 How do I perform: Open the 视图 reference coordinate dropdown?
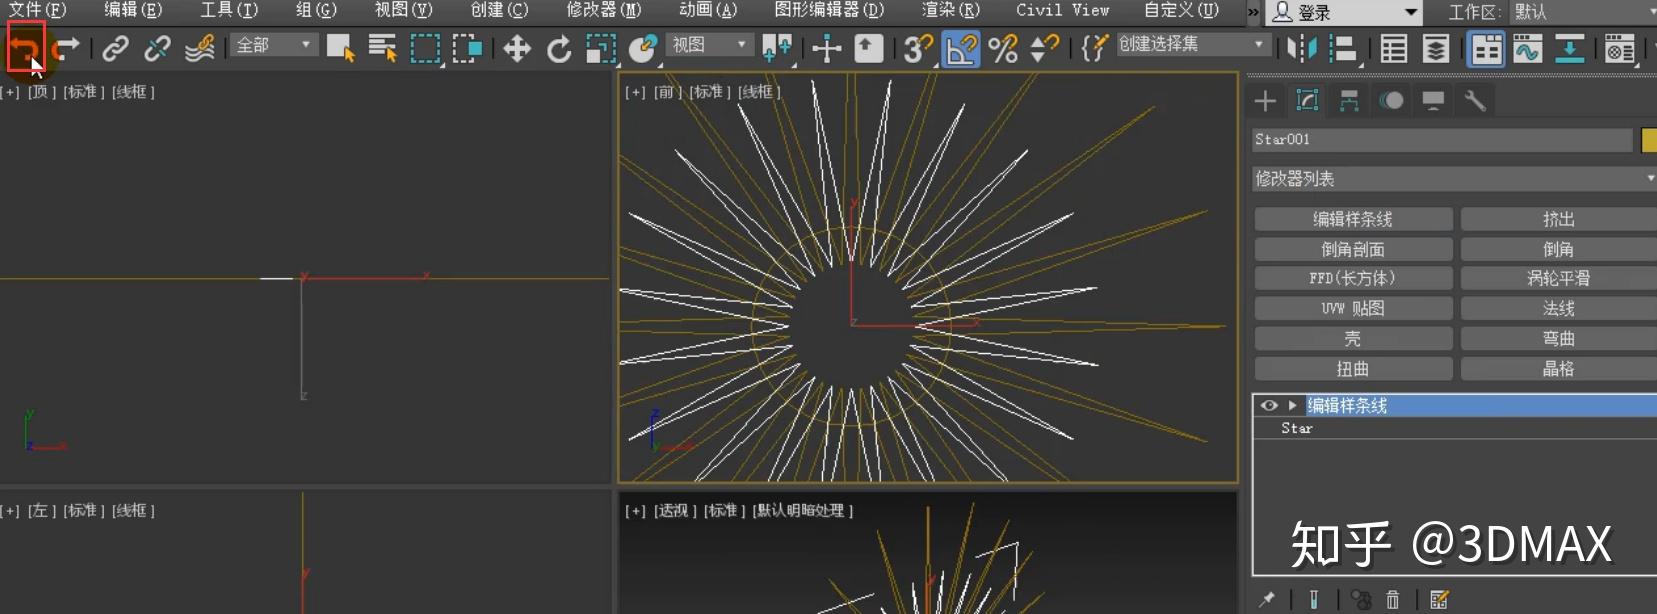click(x=708, y=45)
